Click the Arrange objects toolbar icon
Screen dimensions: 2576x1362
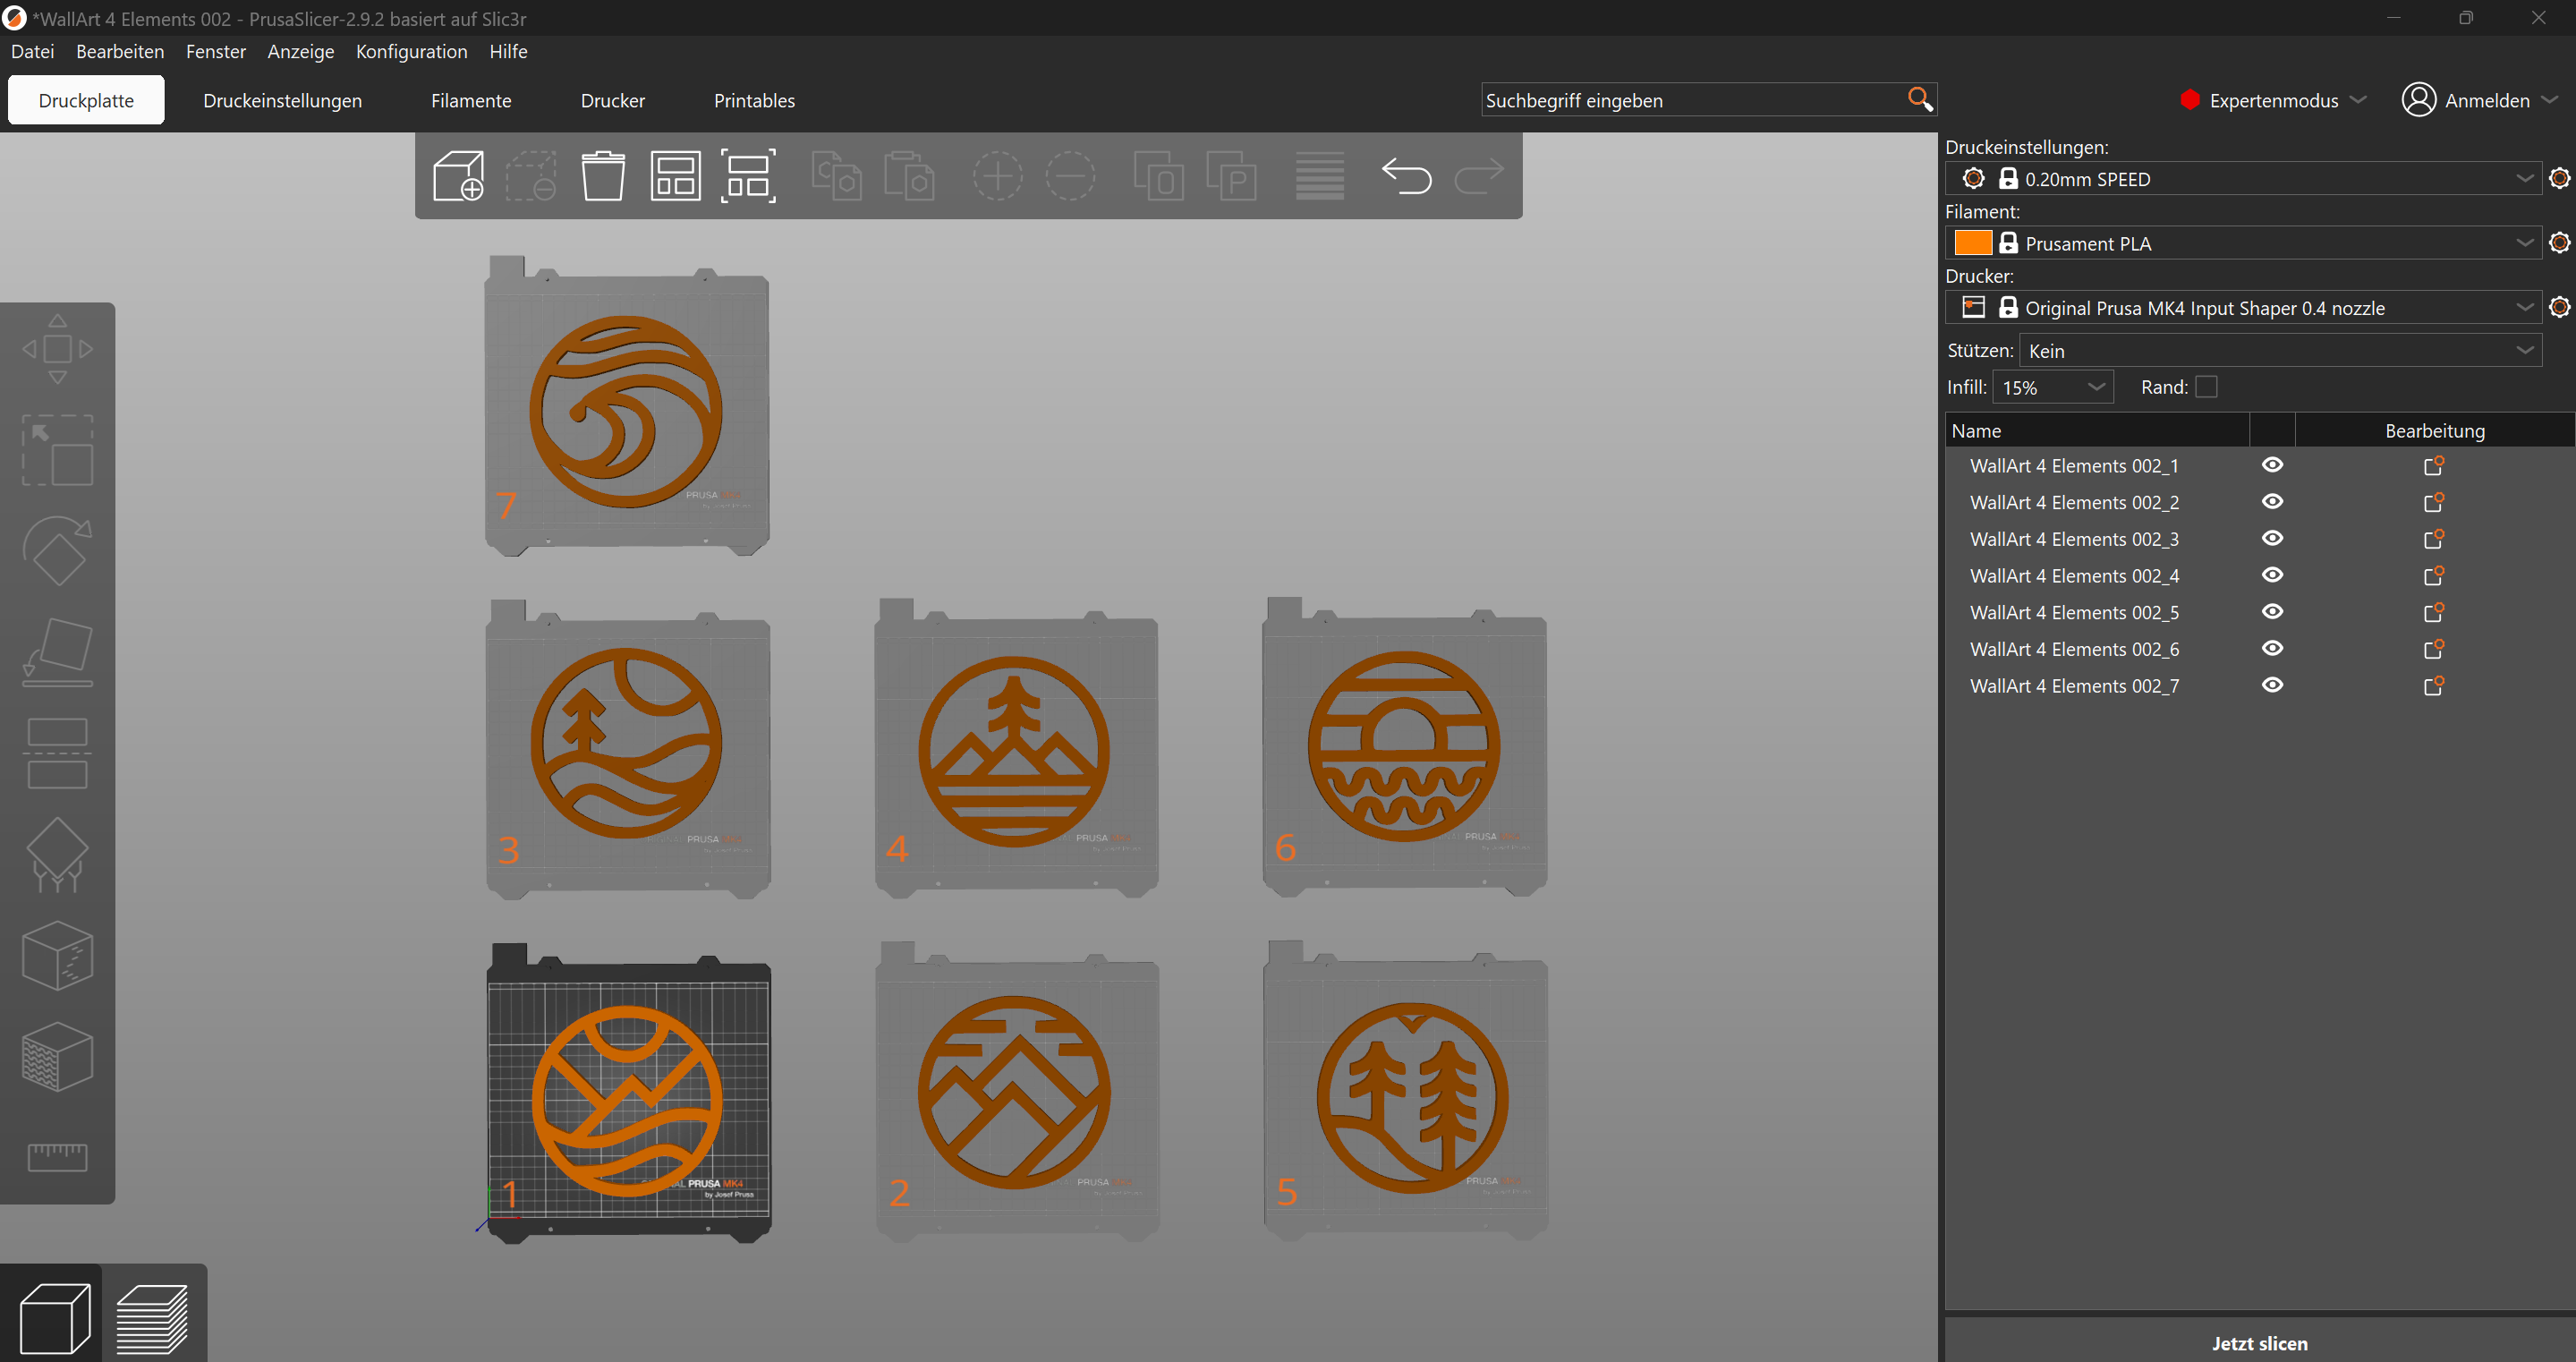point(676,176)
